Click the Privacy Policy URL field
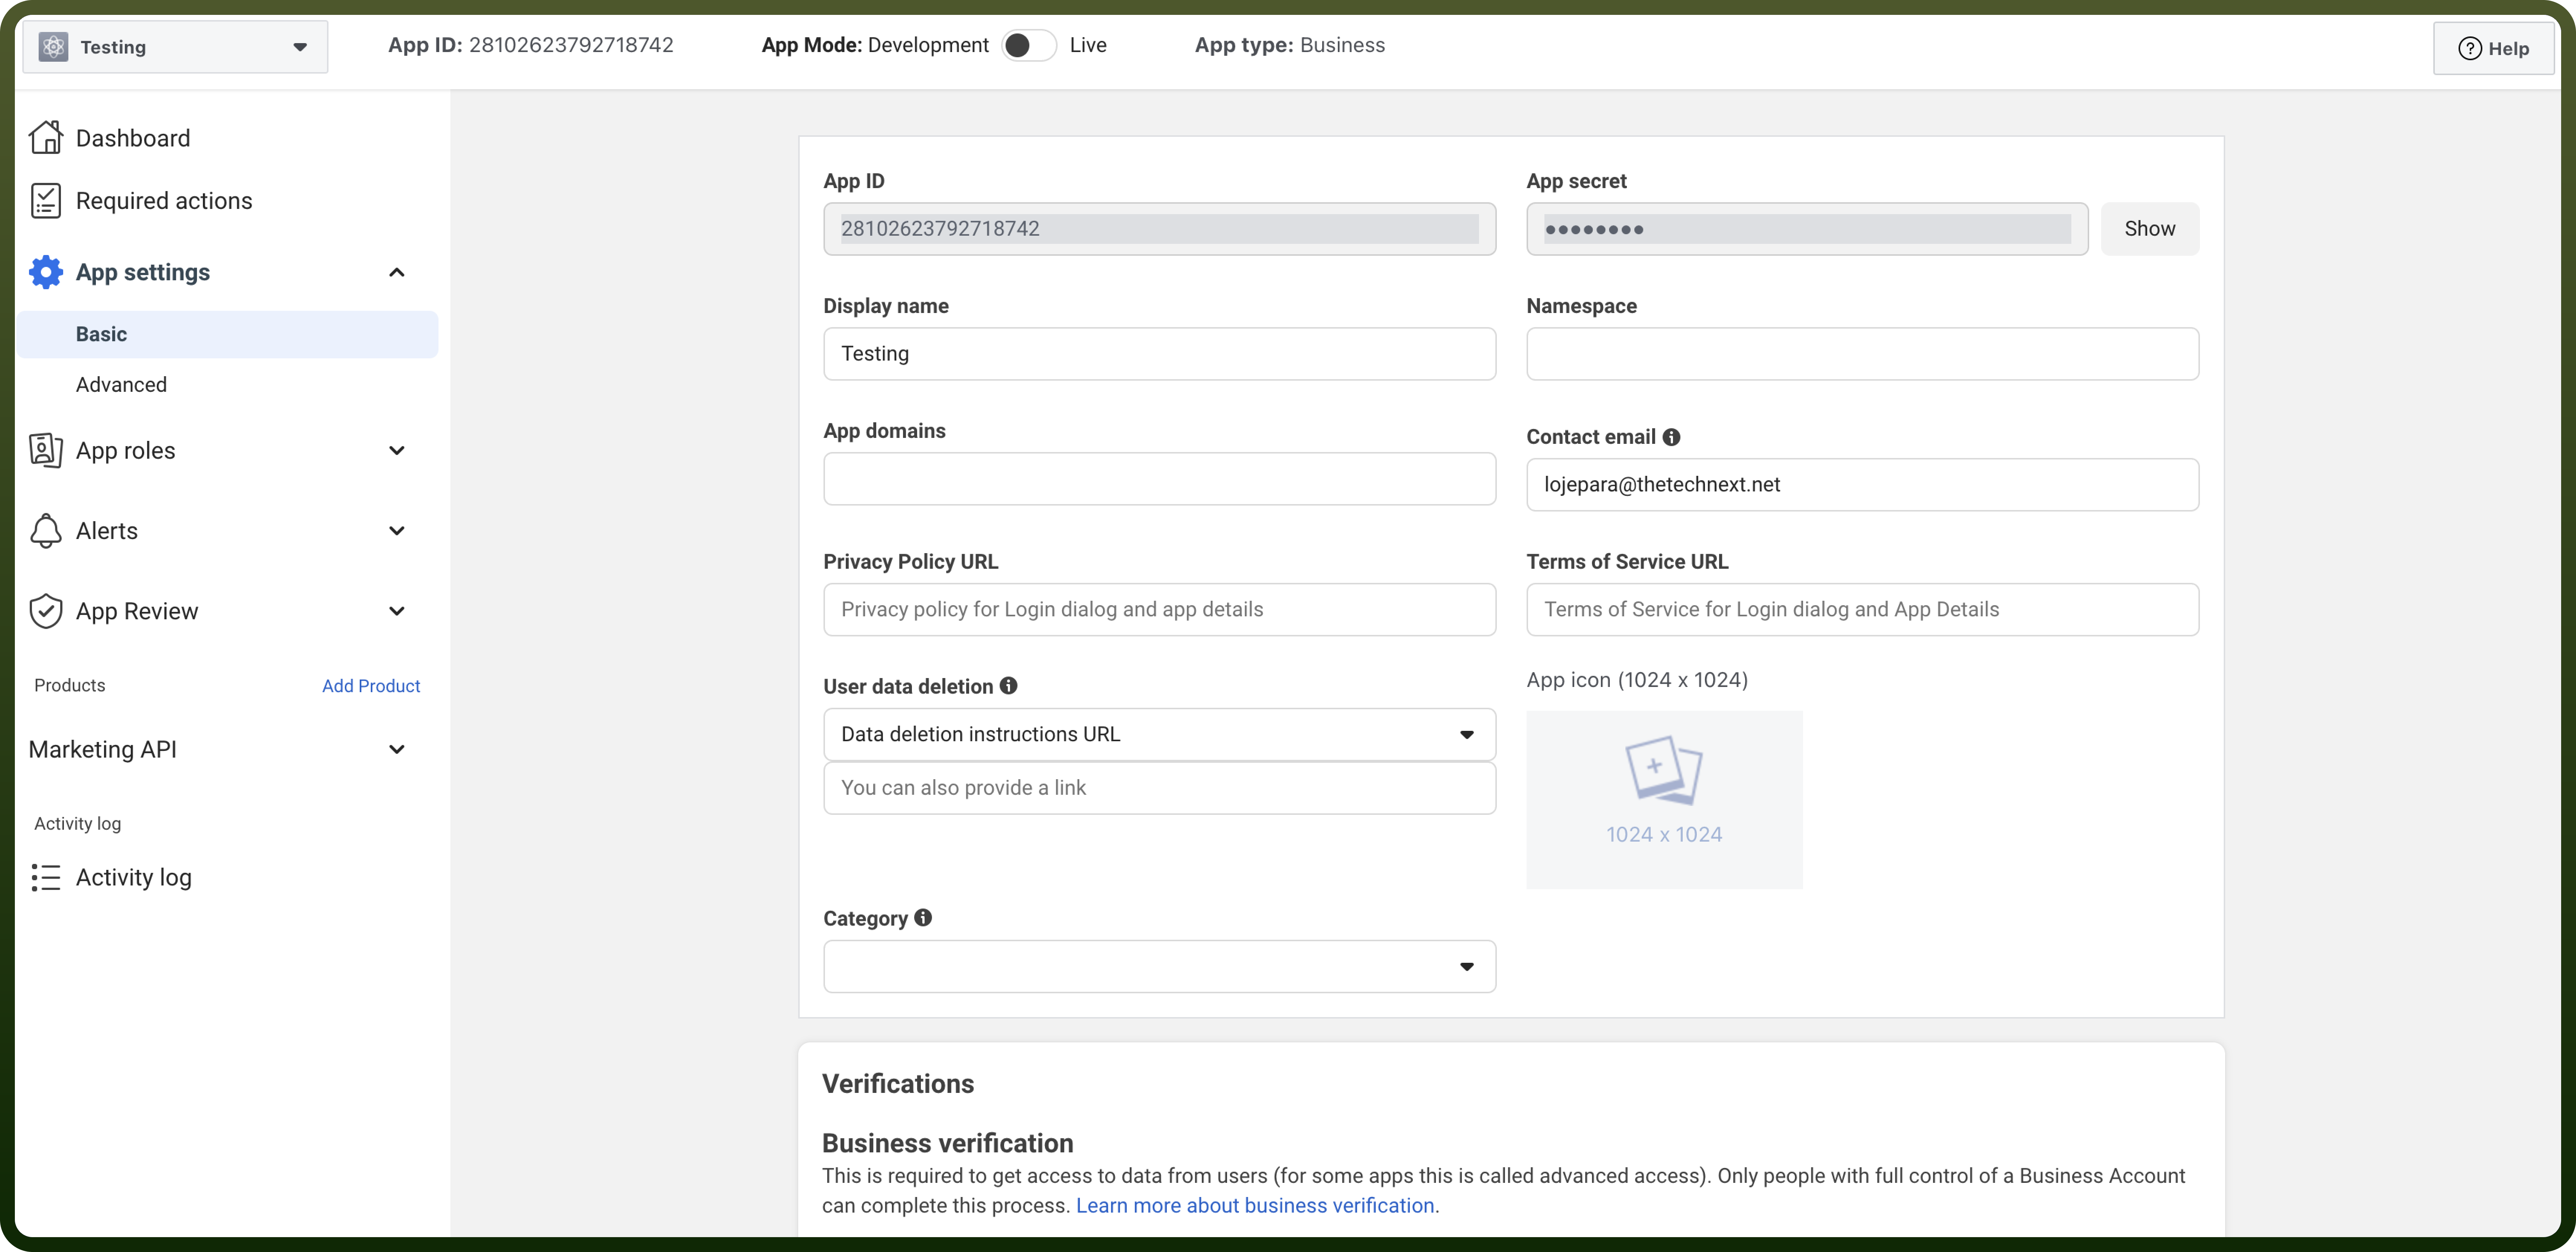Image resolution: width=2576 pixels, height=1252 pixels. (x=1160, y=610)
